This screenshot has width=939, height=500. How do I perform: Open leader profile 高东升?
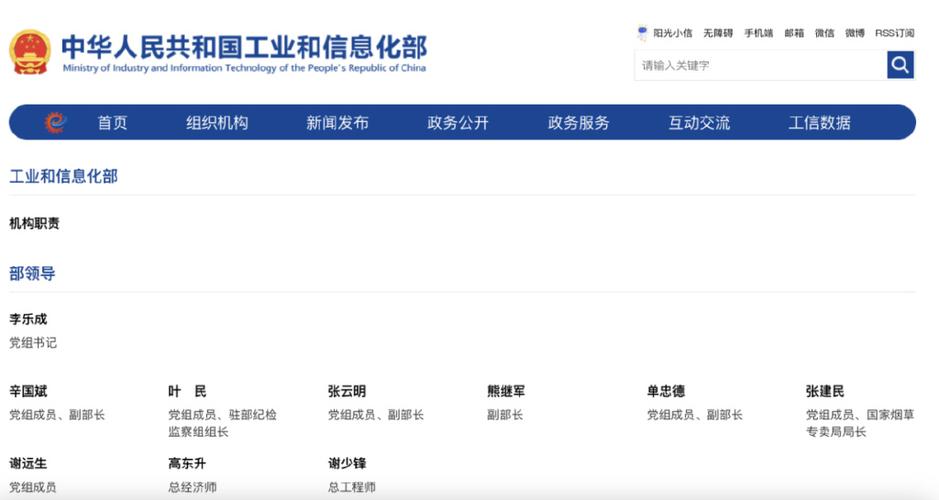point(187,463)
